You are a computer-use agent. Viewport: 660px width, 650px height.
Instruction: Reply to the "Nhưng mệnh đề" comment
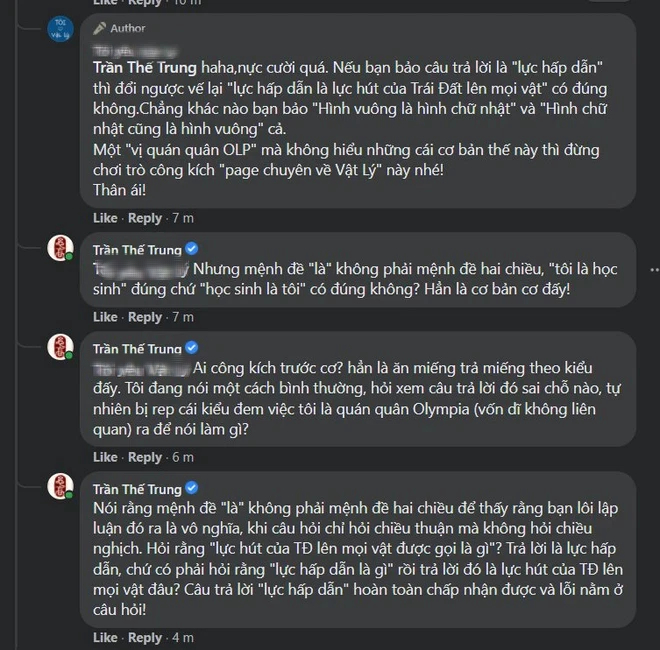(x=145, y=317)
